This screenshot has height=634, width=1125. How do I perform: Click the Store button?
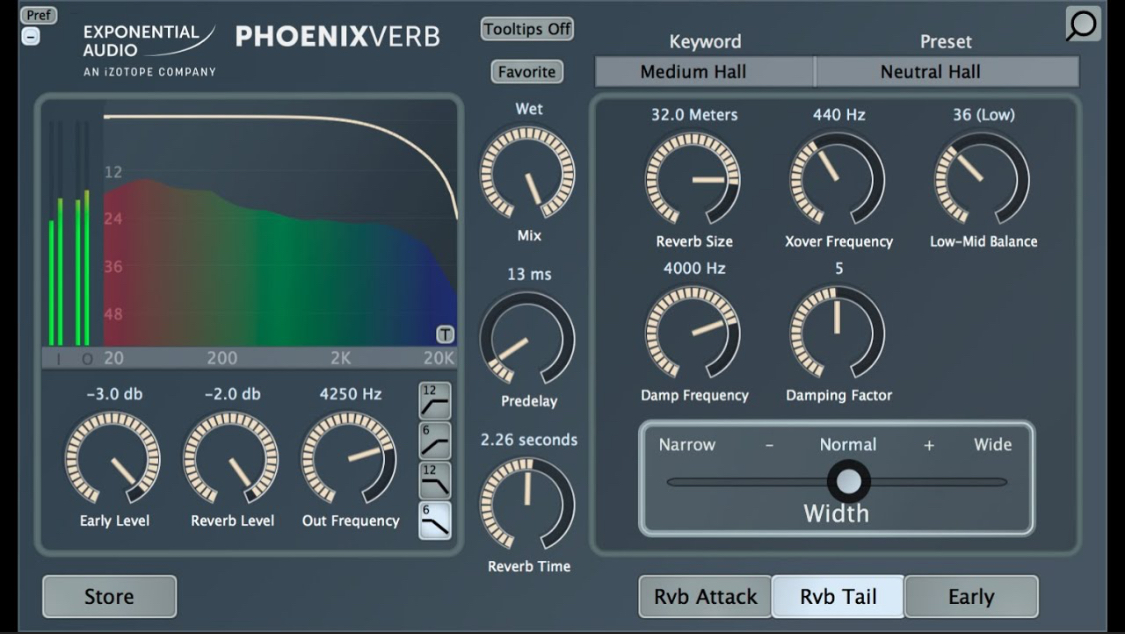[109, 597]
